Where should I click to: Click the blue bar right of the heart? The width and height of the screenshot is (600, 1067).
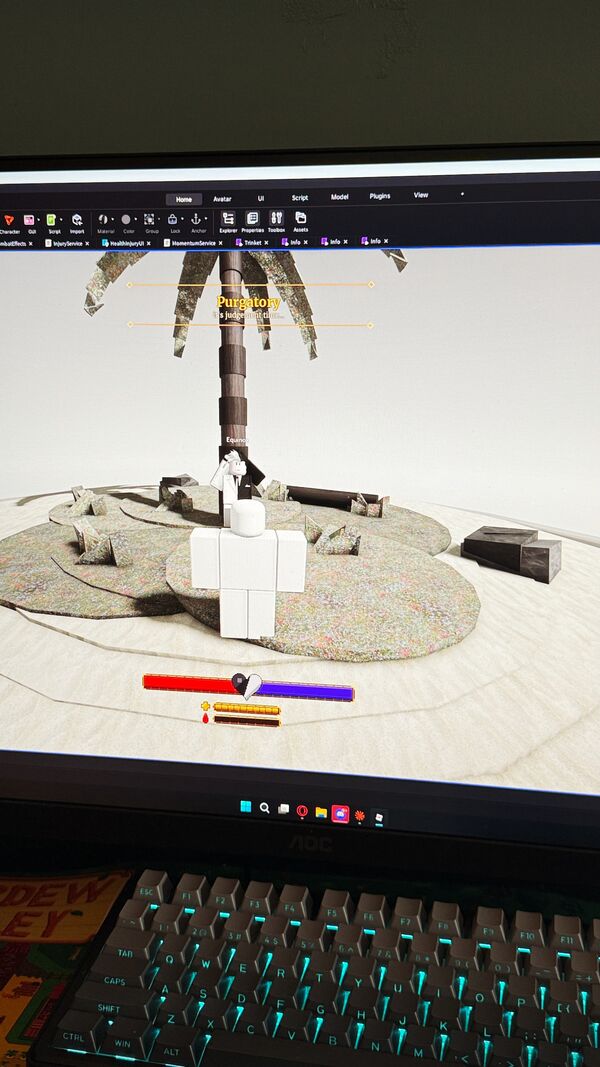coord(306,691)
